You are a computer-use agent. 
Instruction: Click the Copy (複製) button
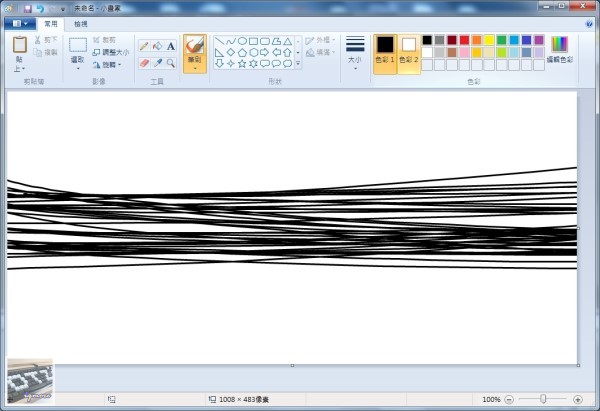click(46, 52)
